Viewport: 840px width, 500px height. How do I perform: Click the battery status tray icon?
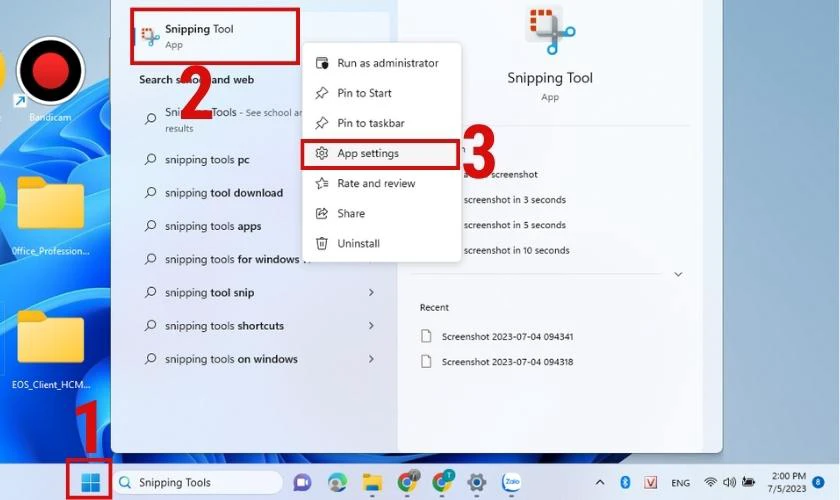748,482
